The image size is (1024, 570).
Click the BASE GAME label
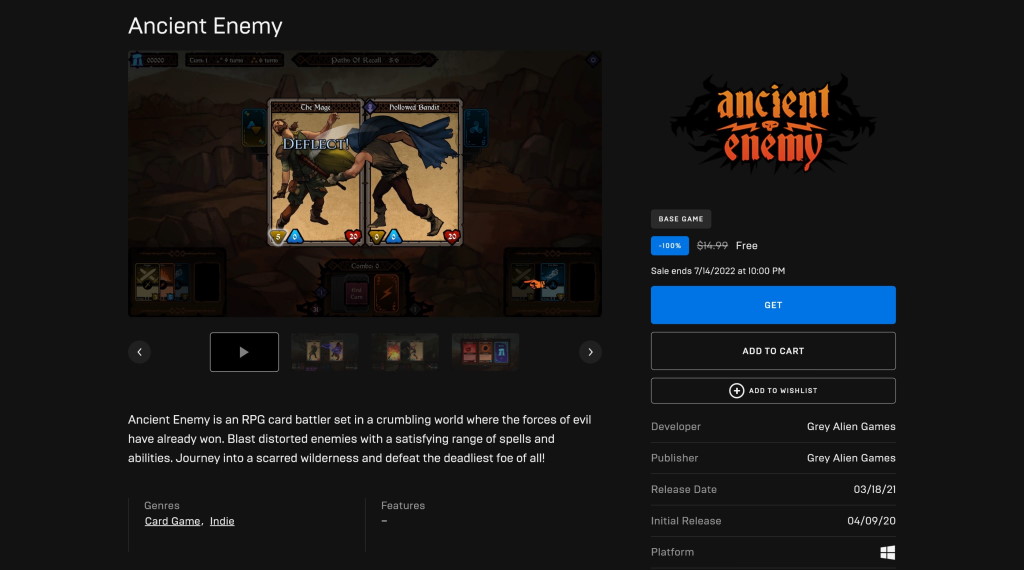(680, 219)
